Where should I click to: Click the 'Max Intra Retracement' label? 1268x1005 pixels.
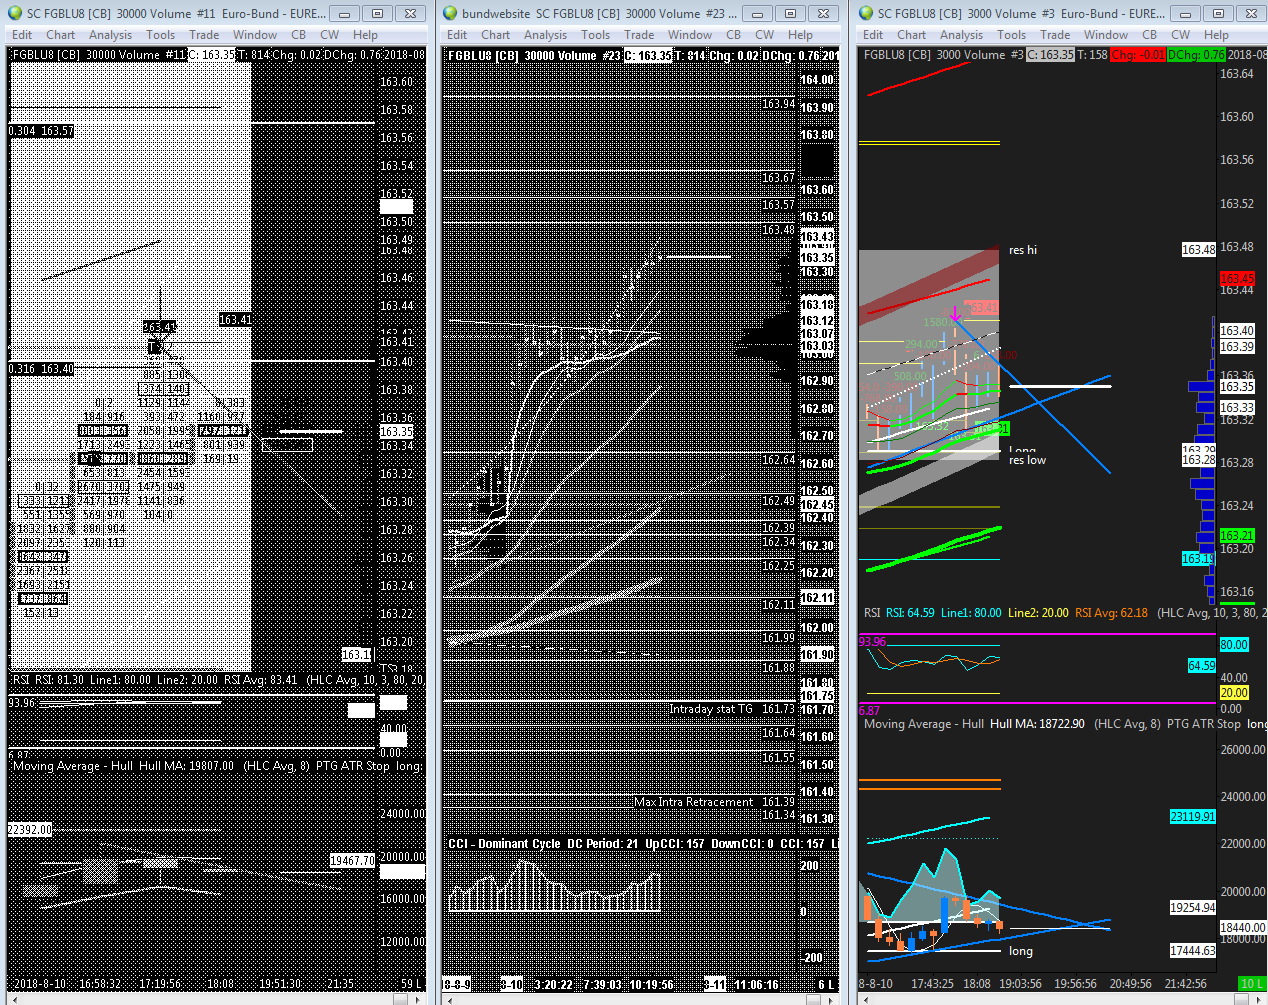pyautogui.click(x=694, y=802)
